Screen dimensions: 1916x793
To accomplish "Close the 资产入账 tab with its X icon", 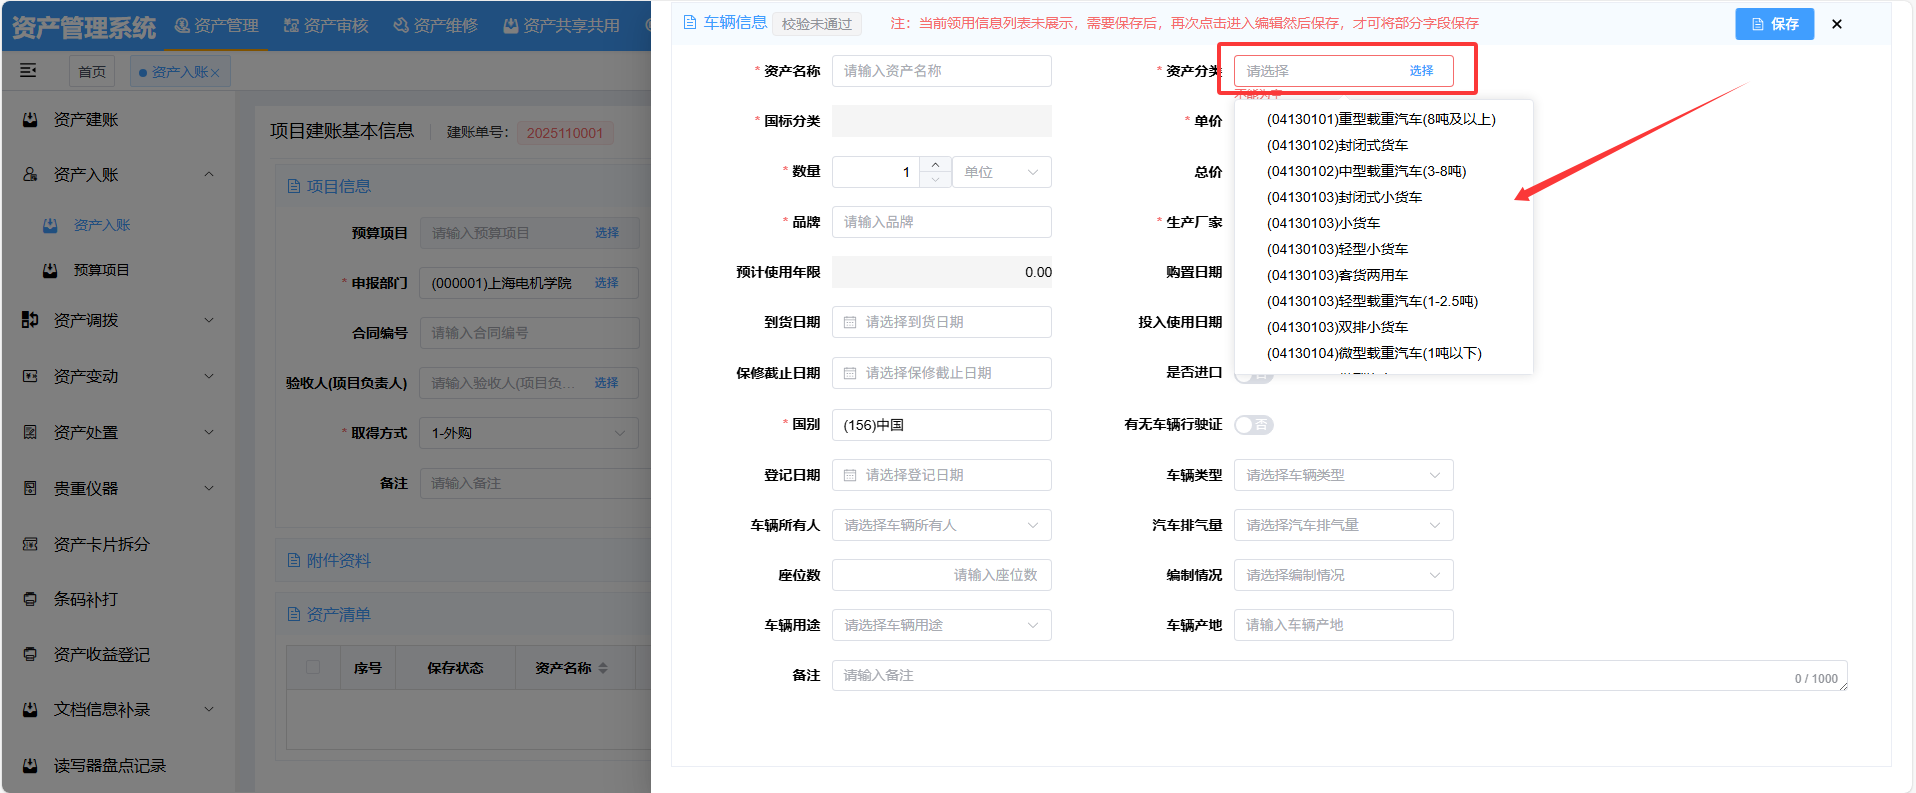I will pyautogui.click(x=215, y=72).
